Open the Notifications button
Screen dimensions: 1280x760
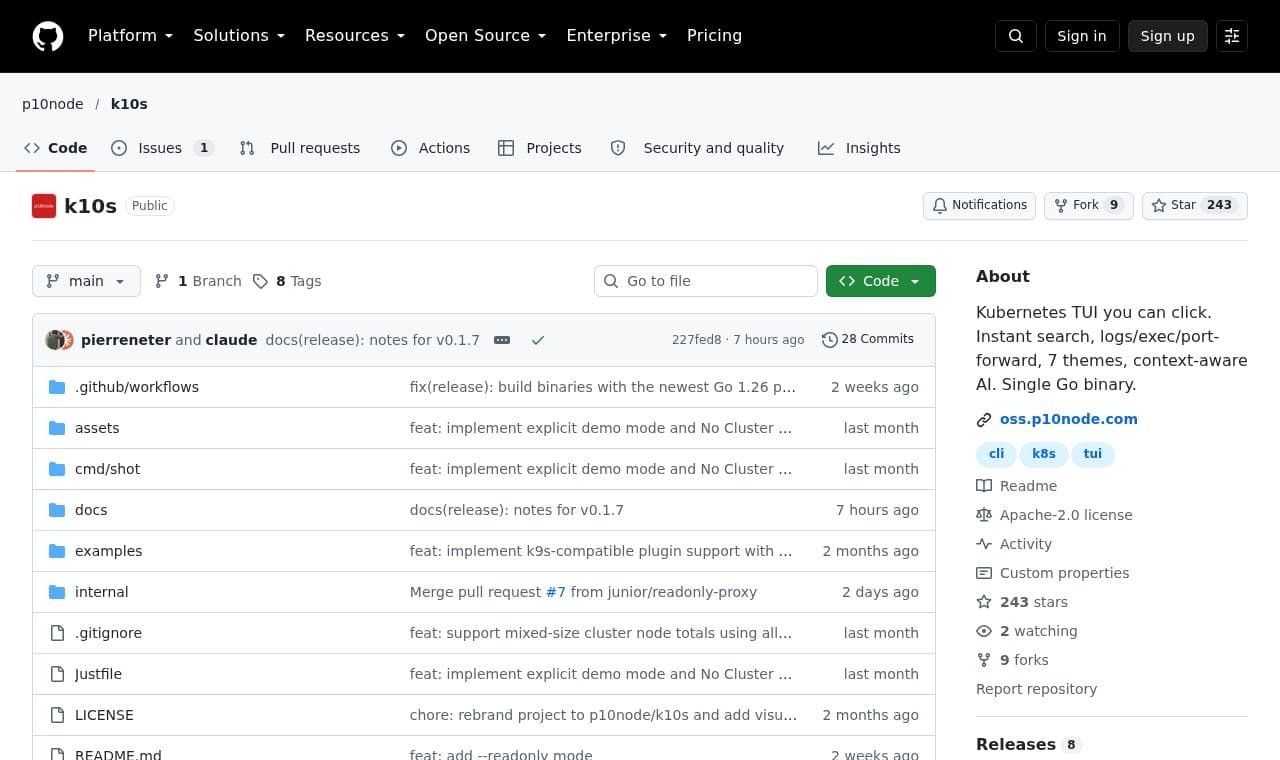[979, 205]
